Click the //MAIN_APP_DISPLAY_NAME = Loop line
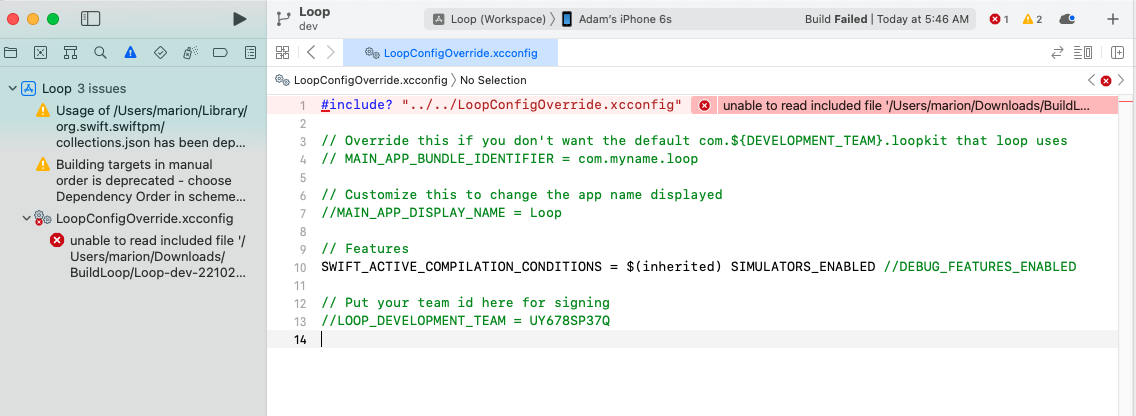Image resolution: width=1136 pixels, height=416 pixels. pos(441,213)
